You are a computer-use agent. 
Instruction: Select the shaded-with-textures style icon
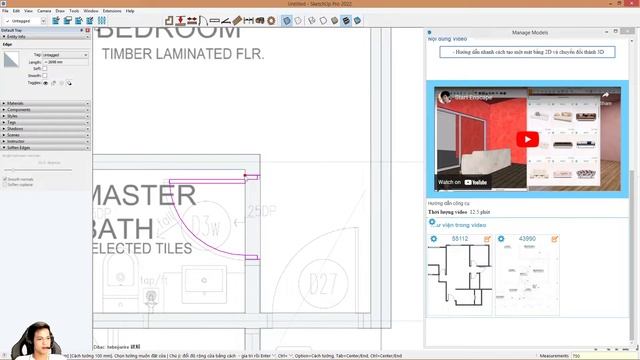tap(335, 20)
